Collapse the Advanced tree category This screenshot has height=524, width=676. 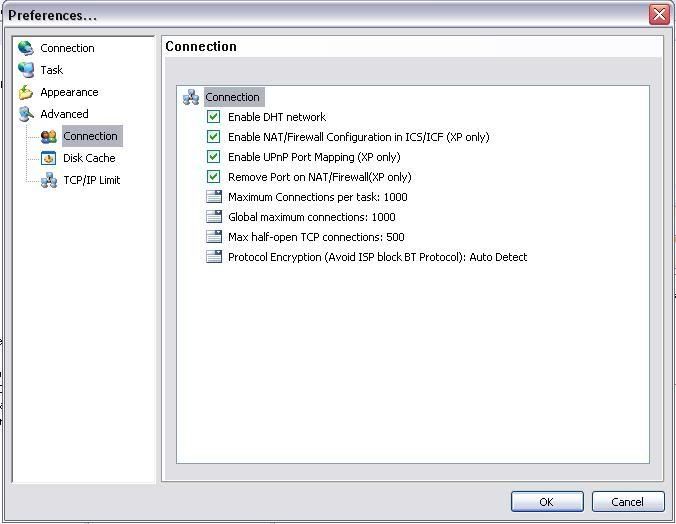click(x=64, y=114)
